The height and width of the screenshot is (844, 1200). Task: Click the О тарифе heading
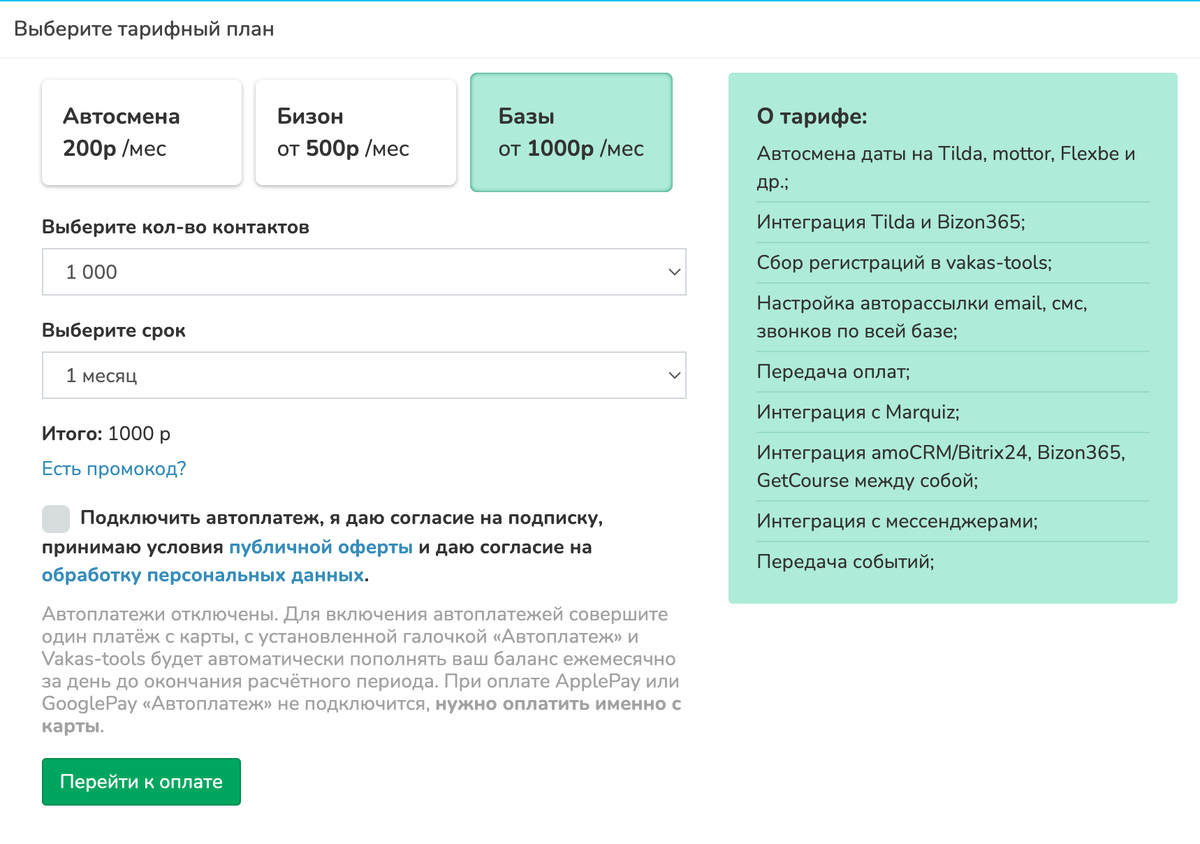coord(812,117)
